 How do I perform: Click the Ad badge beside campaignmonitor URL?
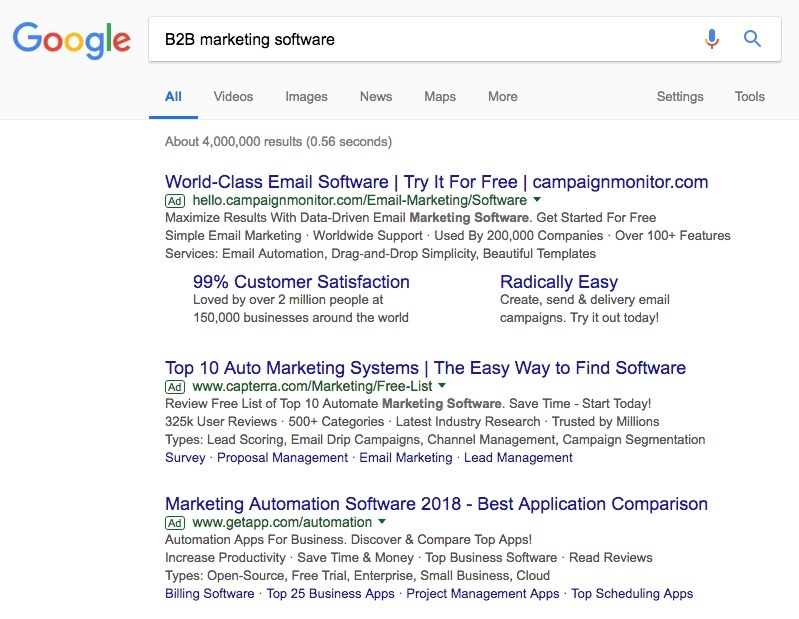click(175, 201)
